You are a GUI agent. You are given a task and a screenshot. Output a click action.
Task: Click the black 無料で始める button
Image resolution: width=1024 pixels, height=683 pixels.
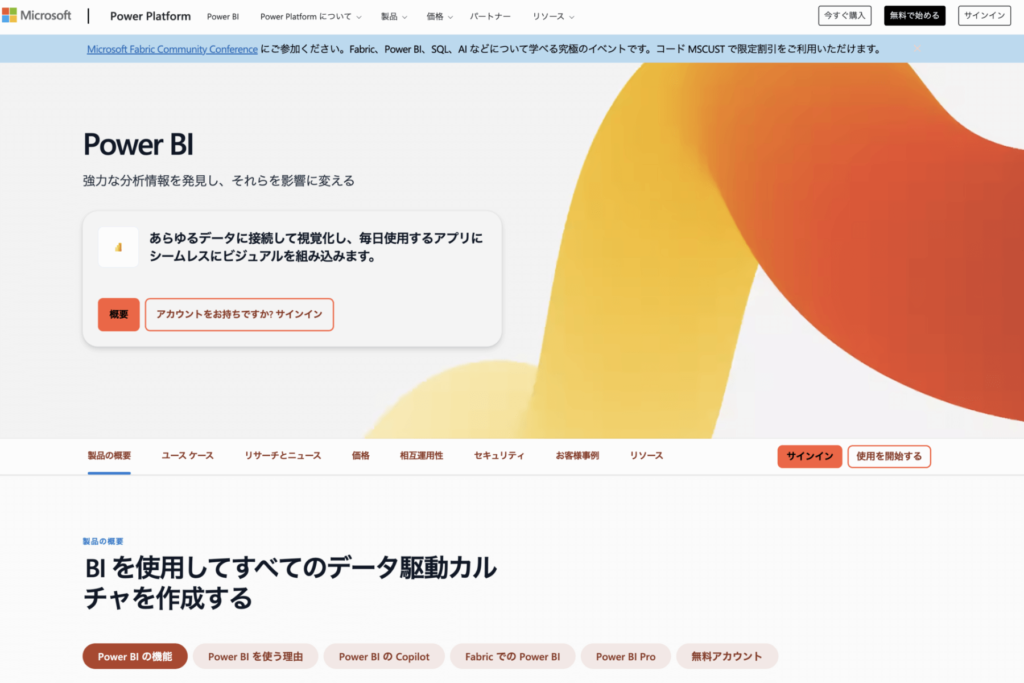(x=914, y=16)
